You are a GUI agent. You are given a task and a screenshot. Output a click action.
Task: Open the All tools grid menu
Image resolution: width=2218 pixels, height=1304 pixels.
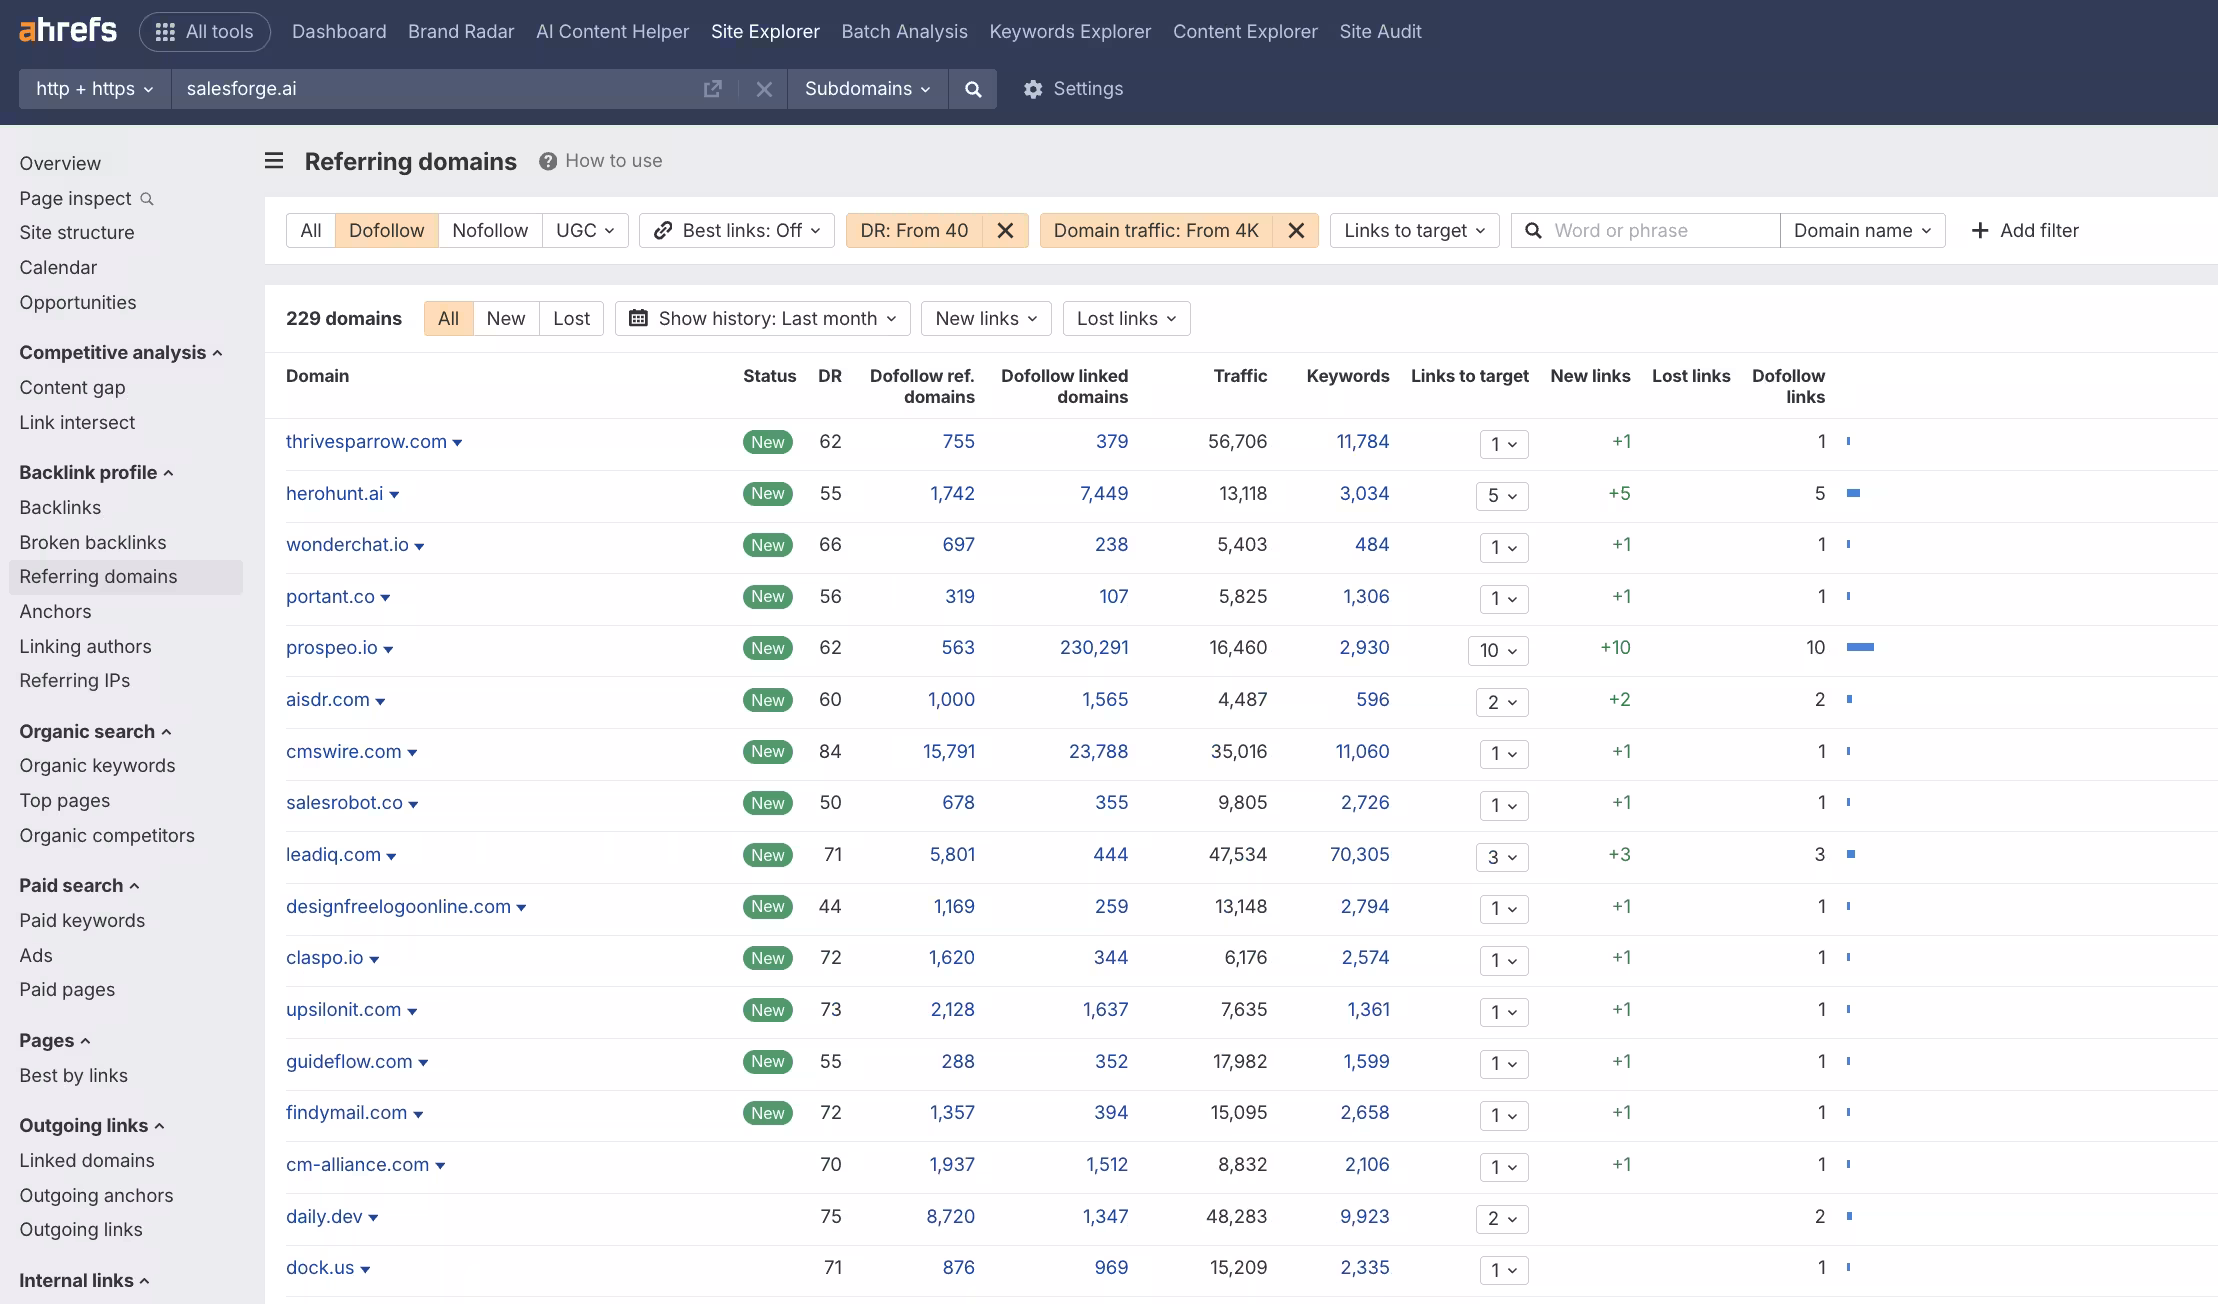point(204,31)
